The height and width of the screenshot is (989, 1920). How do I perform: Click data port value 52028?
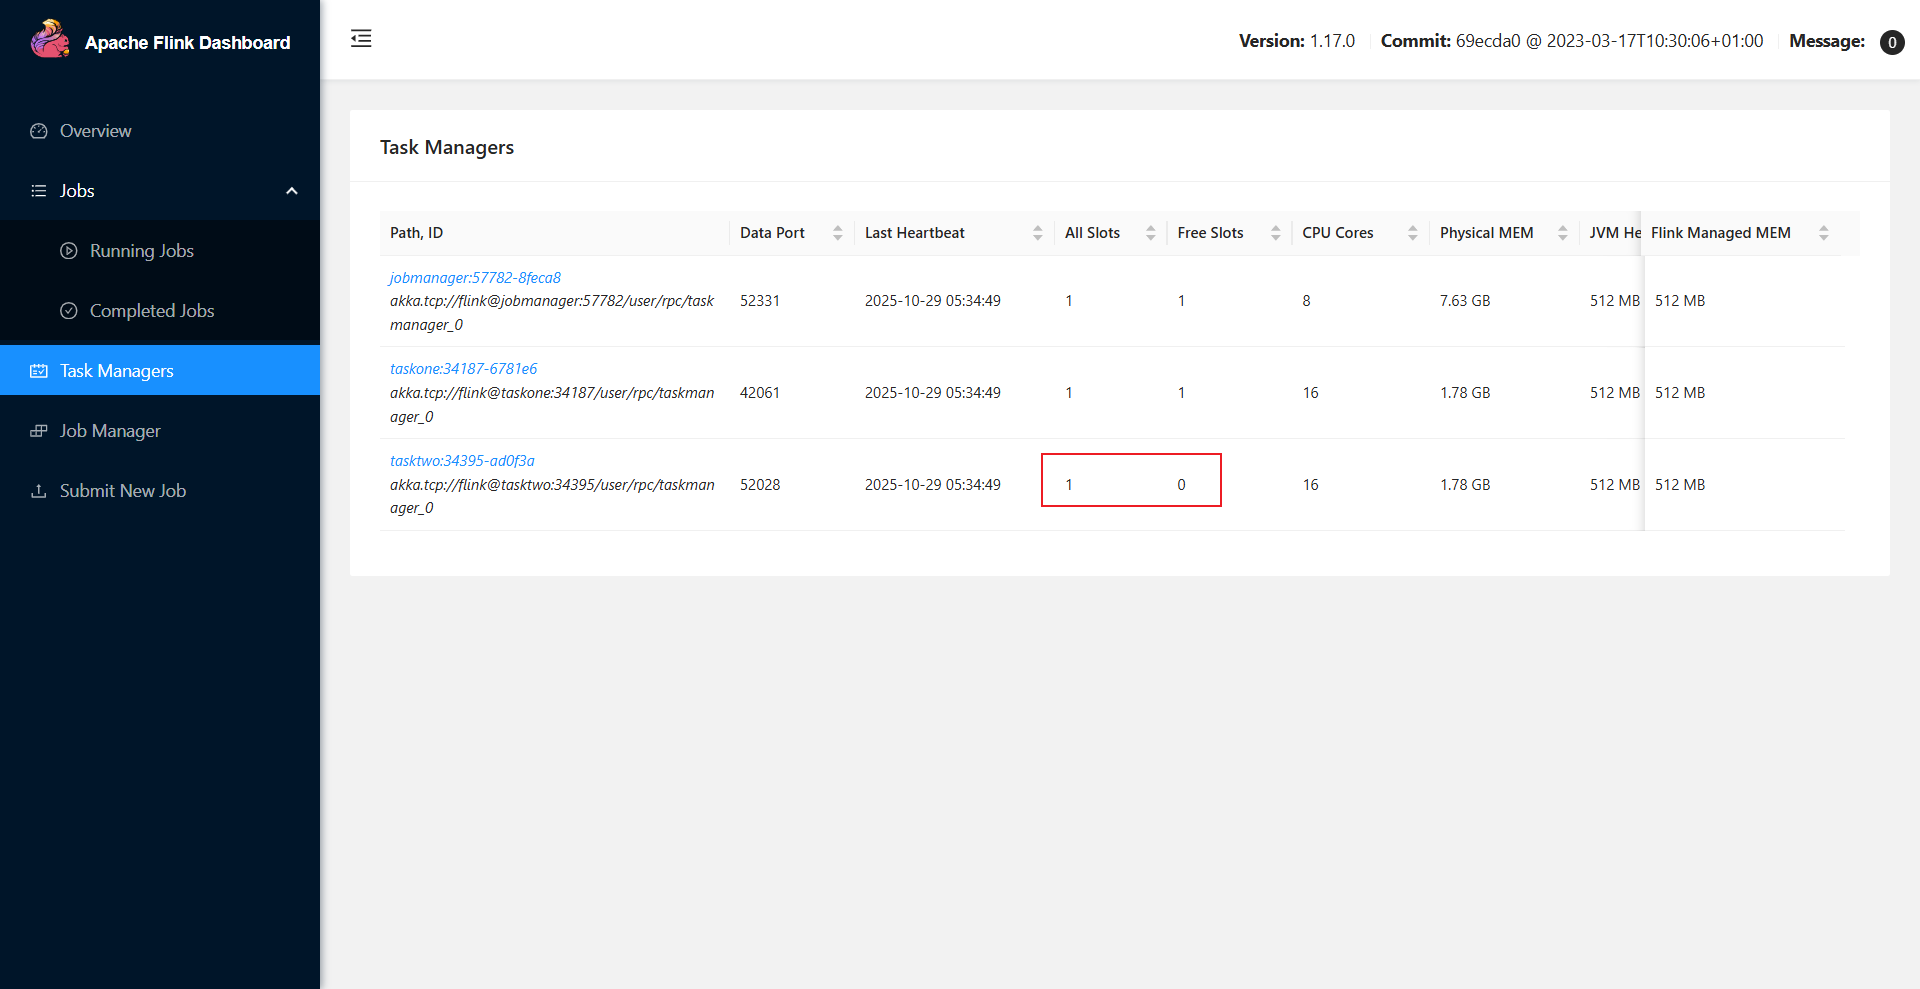coord(760,485)
